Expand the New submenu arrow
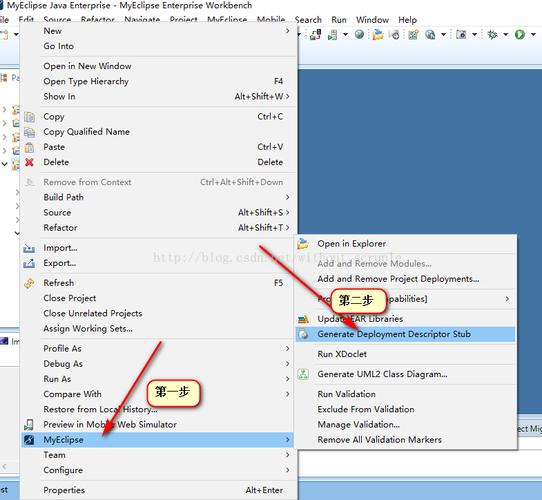 click(x=288, y=31)
